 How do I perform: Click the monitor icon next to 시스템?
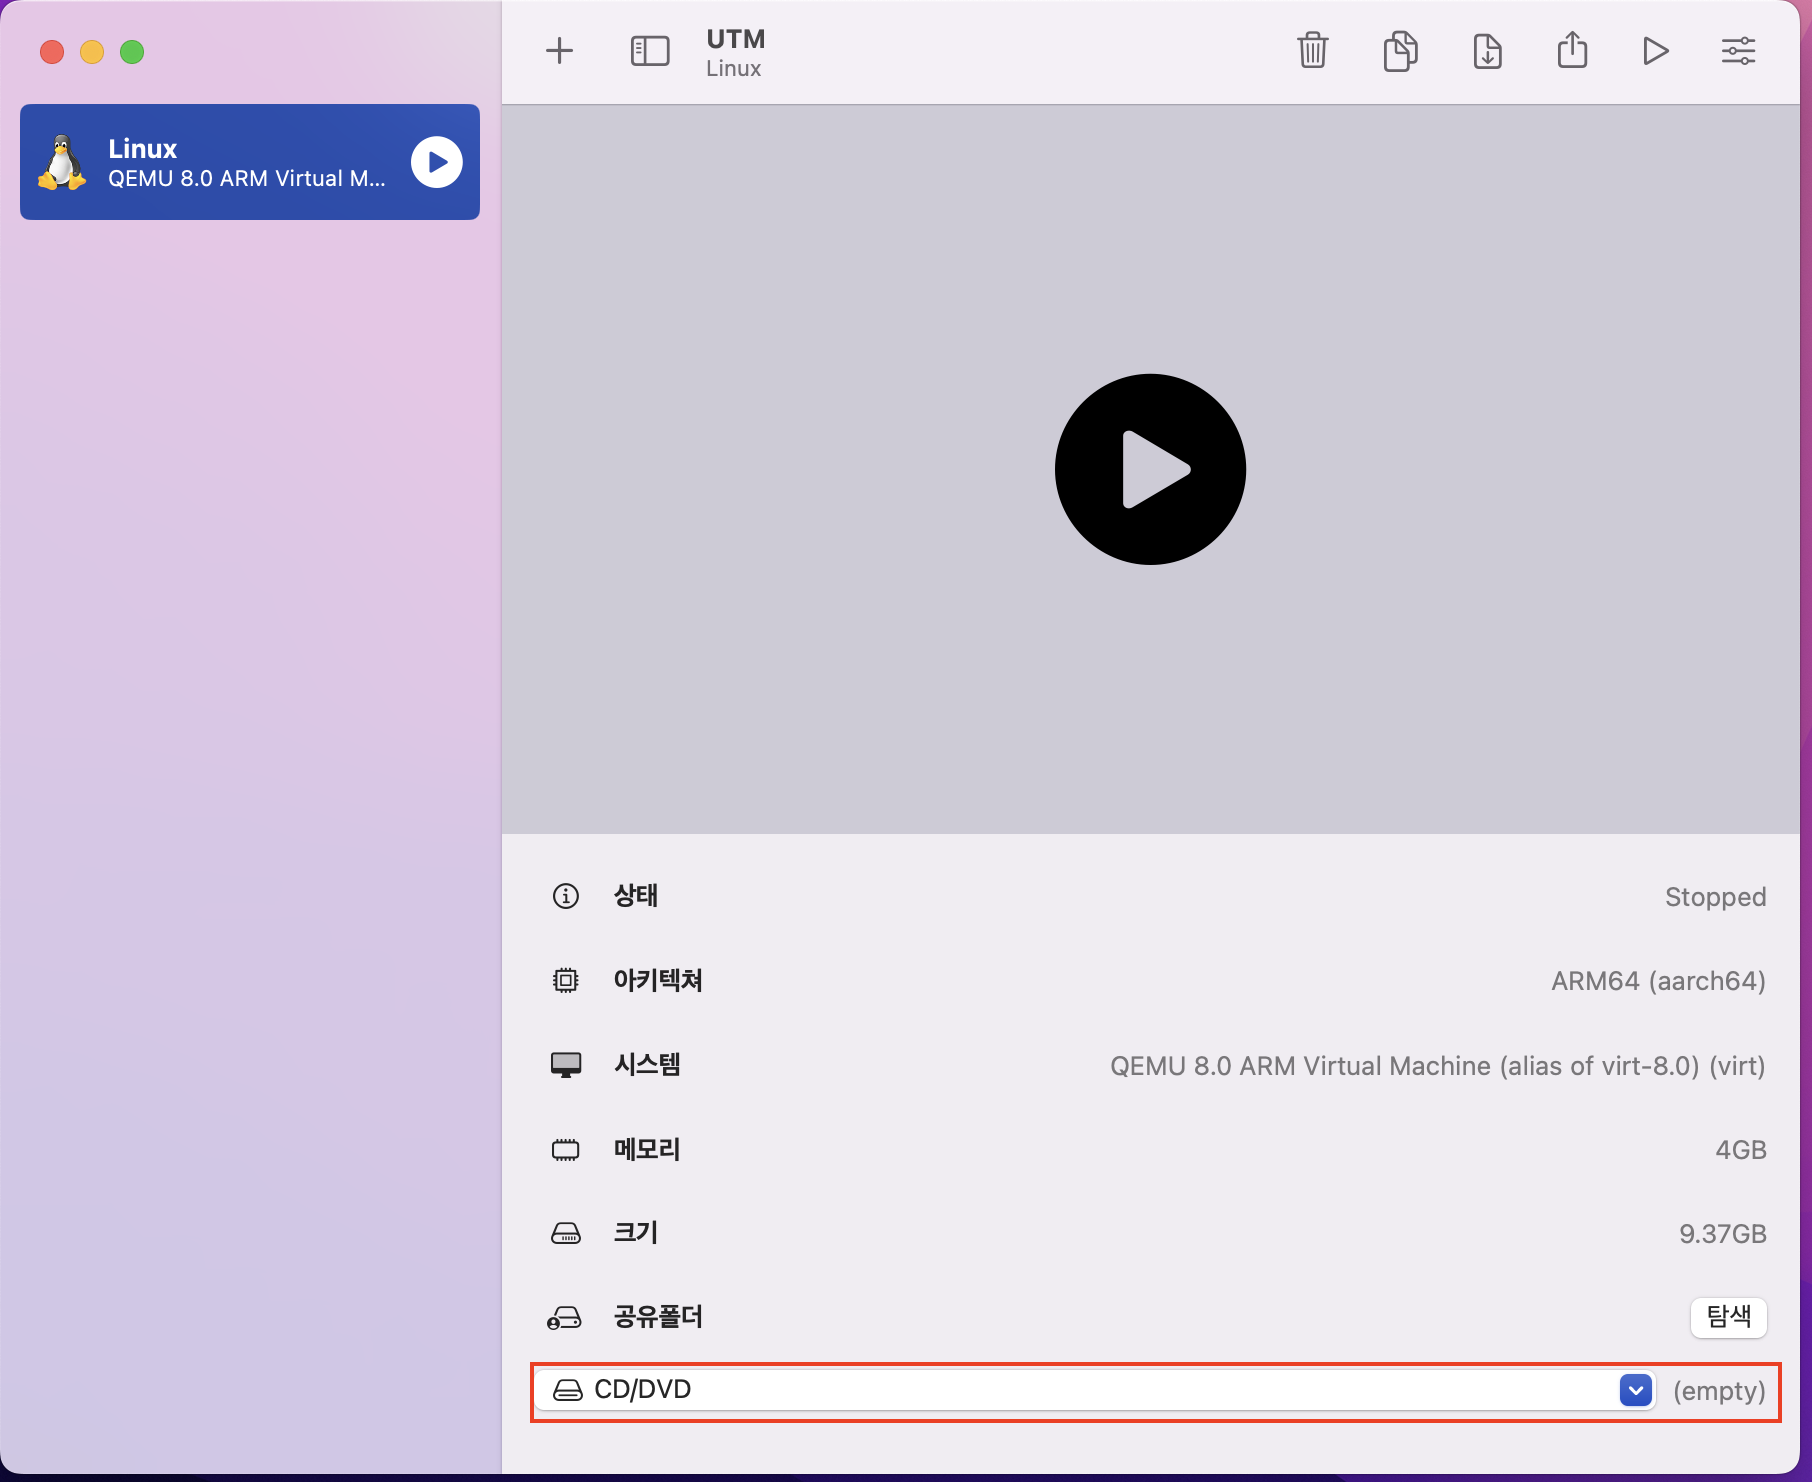coord(566,1065)
